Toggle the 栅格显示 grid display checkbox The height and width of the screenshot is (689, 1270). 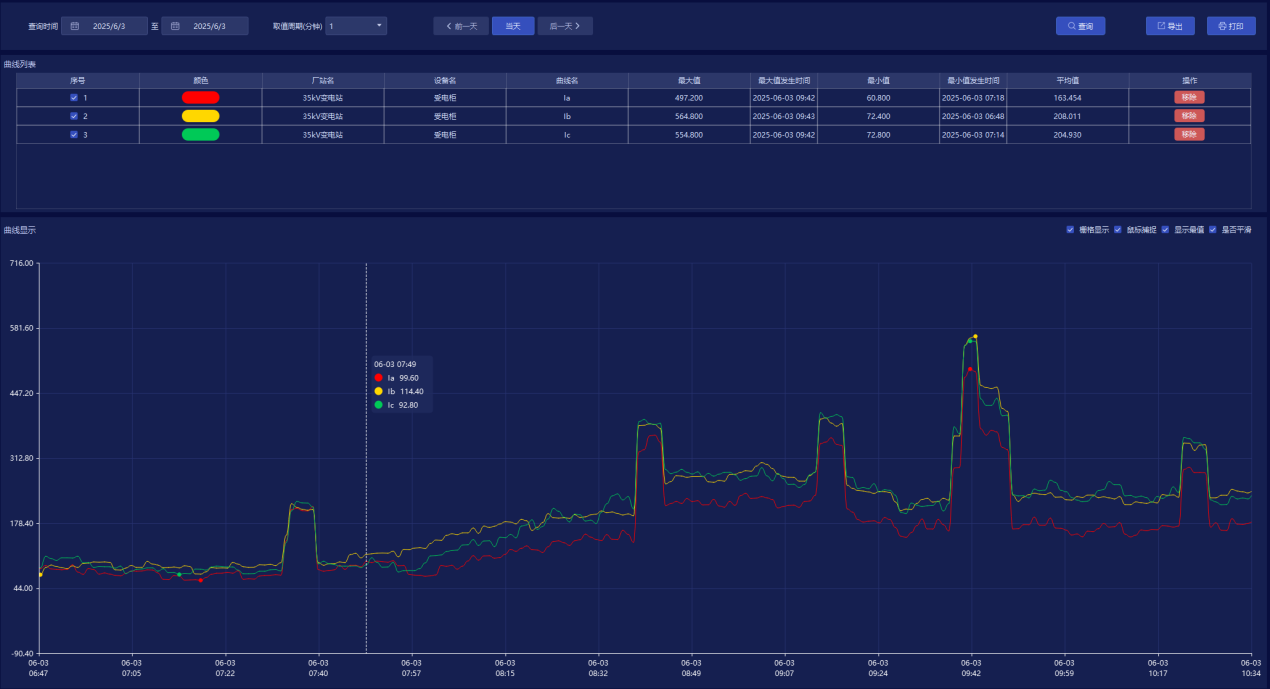[x=1071, y=230]
